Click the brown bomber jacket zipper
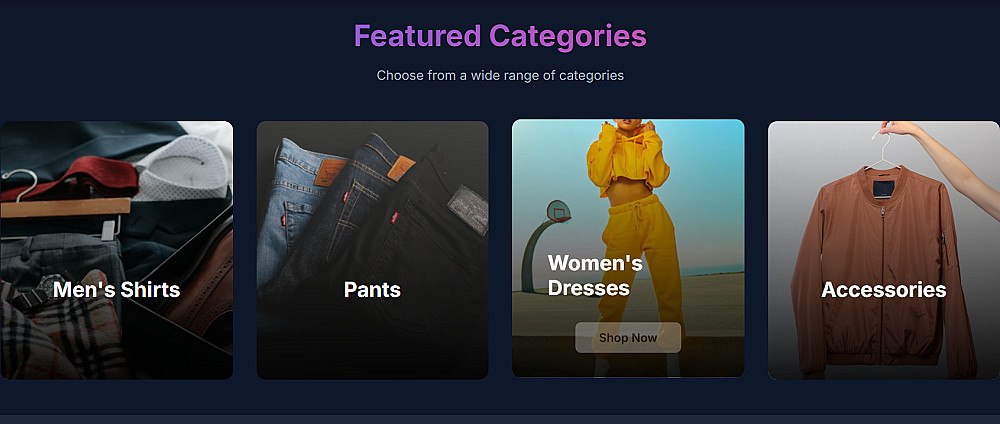 [884, 281]
